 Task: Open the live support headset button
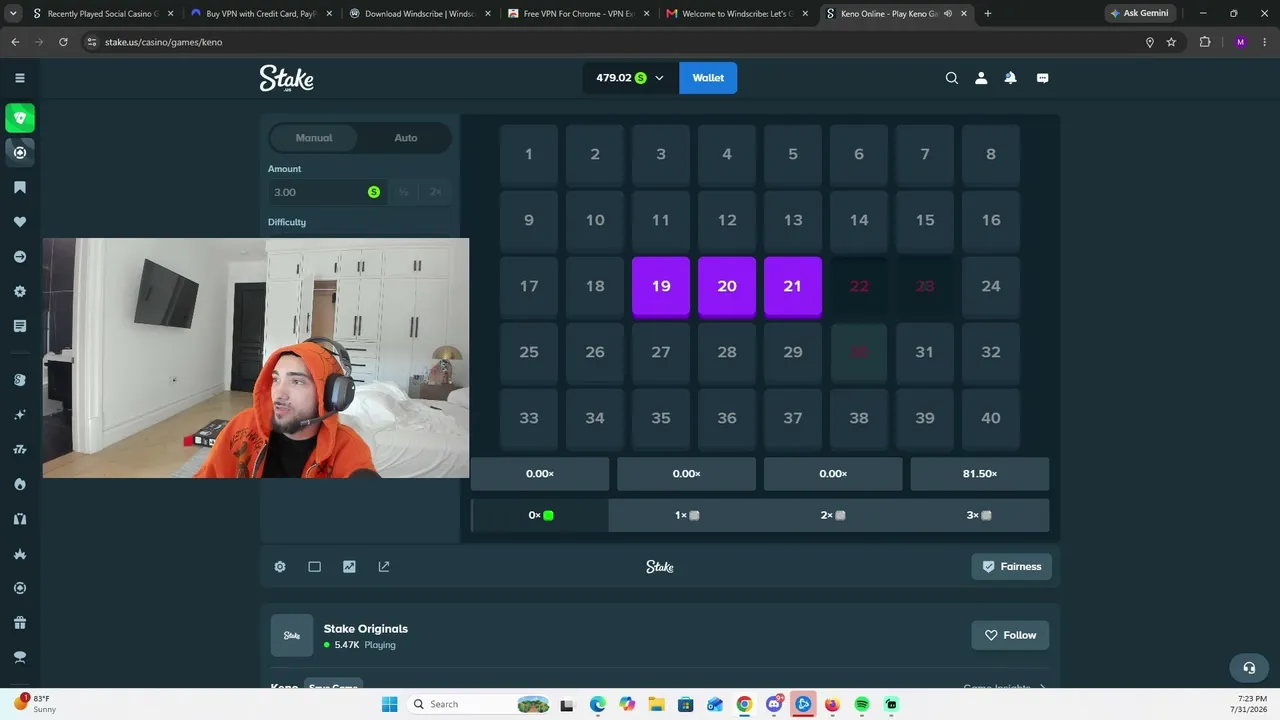coord(1249,668)
